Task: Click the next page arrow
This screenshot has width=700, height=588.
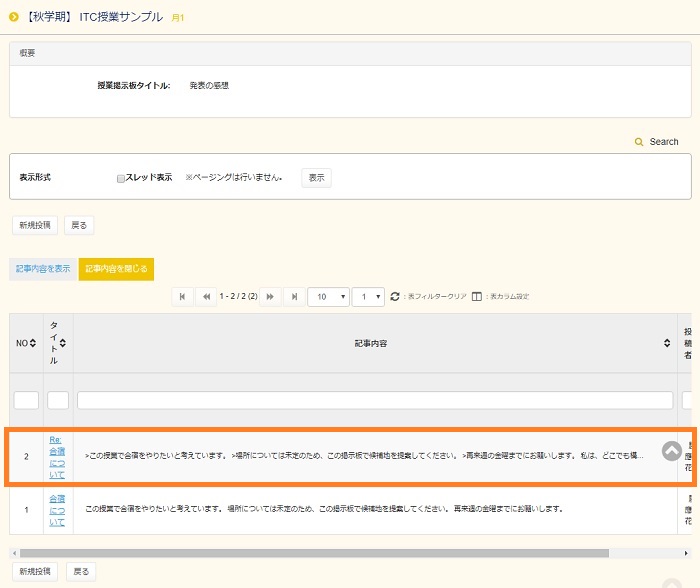Action: point(270,297)
